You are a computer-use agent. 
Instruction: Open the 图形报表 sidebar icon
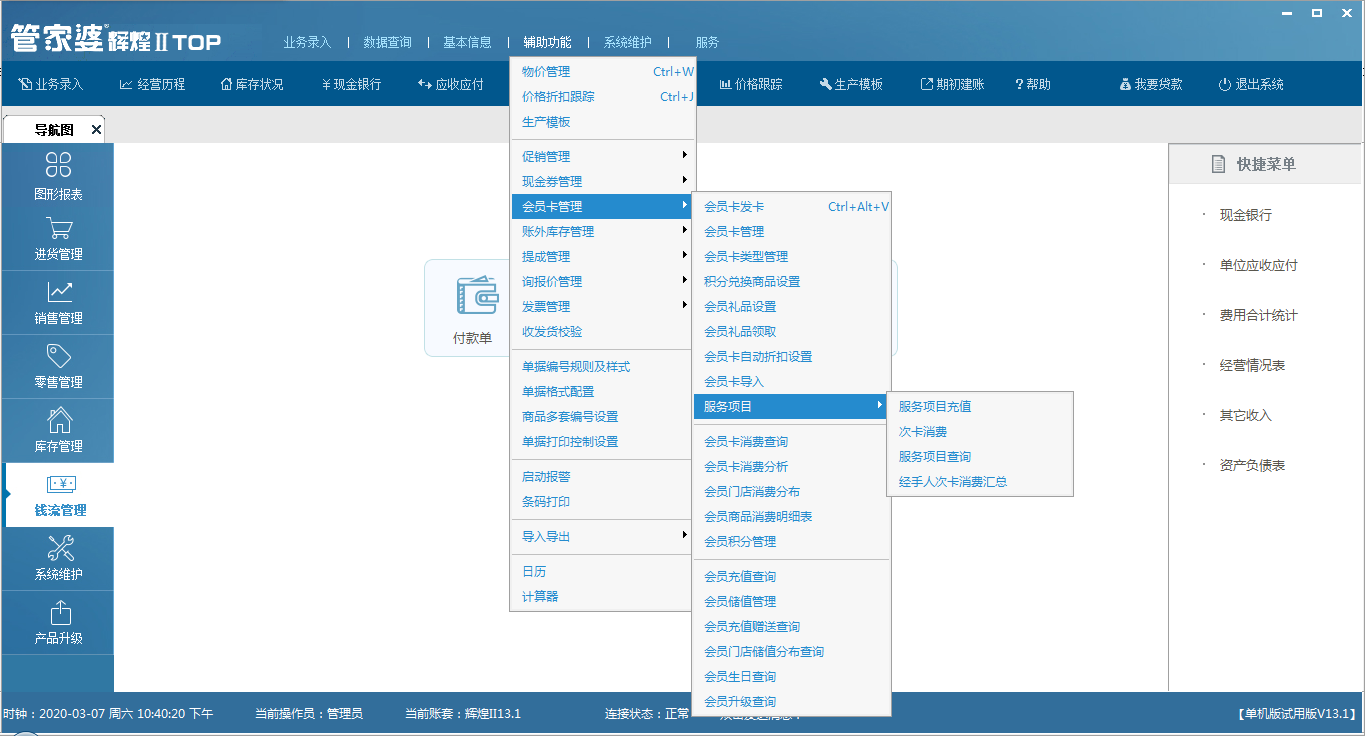tap(58, 166)
